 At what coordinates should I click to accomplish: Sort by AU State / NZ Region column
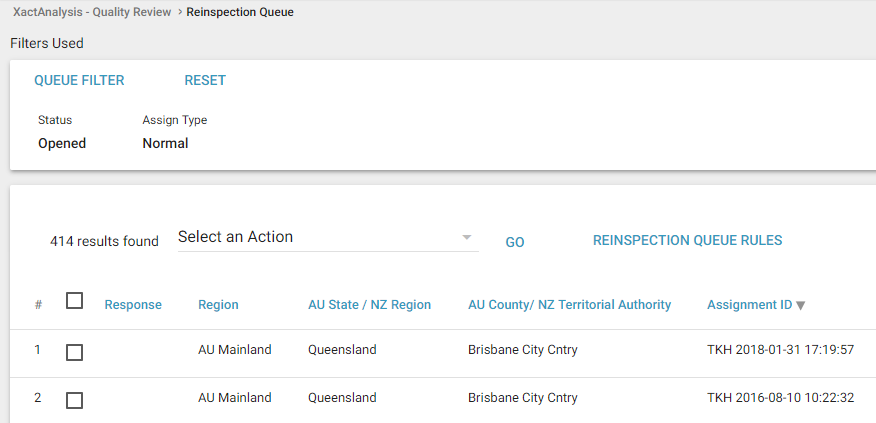pos(369,305)
